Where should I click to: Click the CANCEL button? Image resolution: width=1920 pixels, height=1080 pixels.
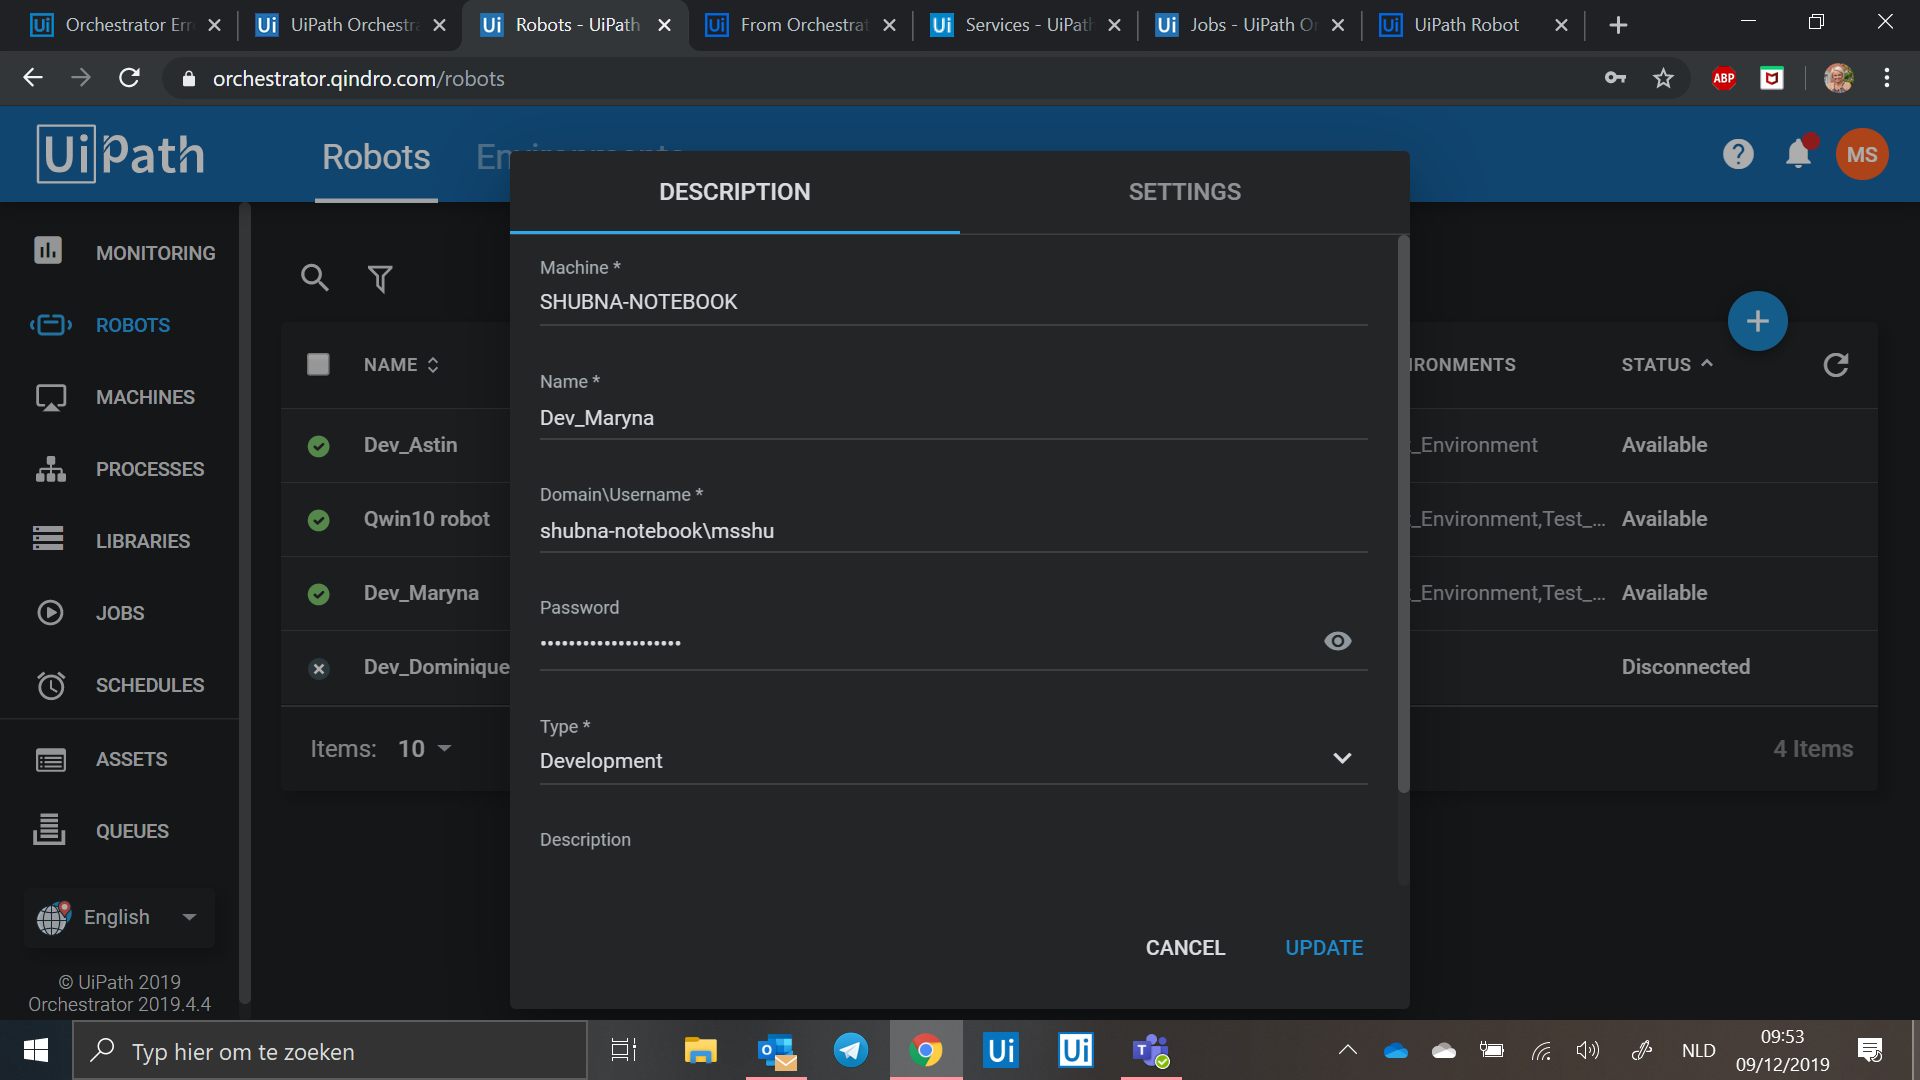pyautogui.click(x=1185, y=947)
